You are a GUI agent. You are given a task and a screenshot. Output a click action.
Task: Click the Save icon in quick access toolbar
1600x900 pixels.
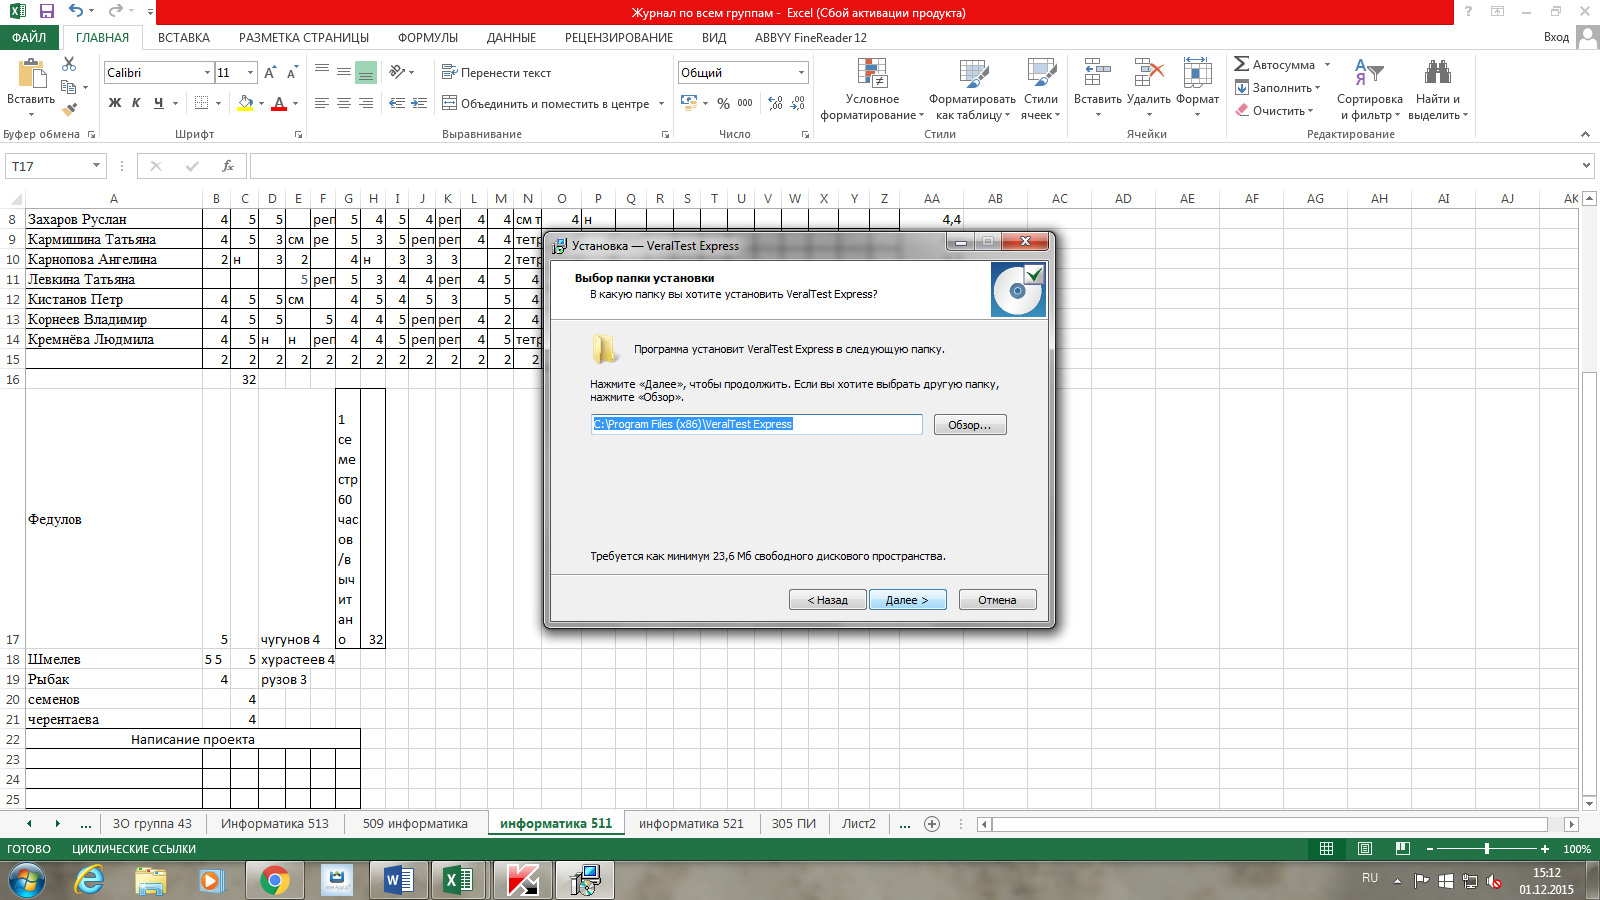click(x=47, y=12)
